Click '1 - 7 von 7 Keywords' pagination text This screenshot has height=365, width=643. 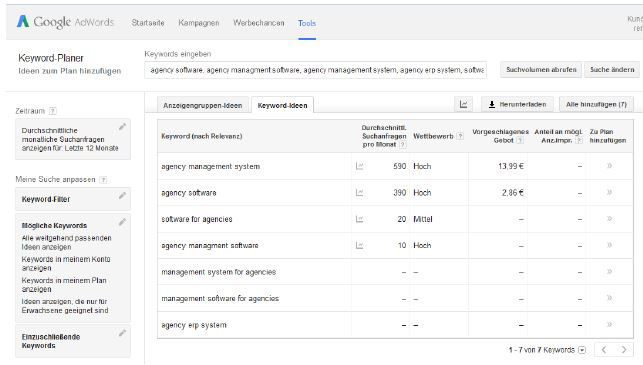(x=542, y=350)
